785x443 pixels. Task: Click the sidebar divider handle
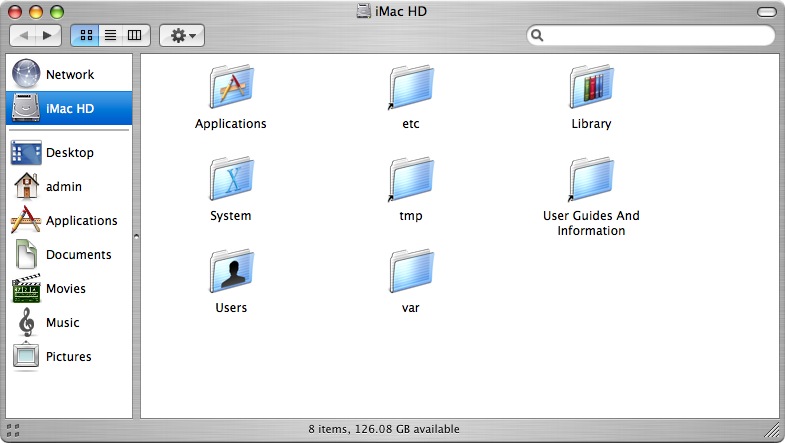point(136,236)
